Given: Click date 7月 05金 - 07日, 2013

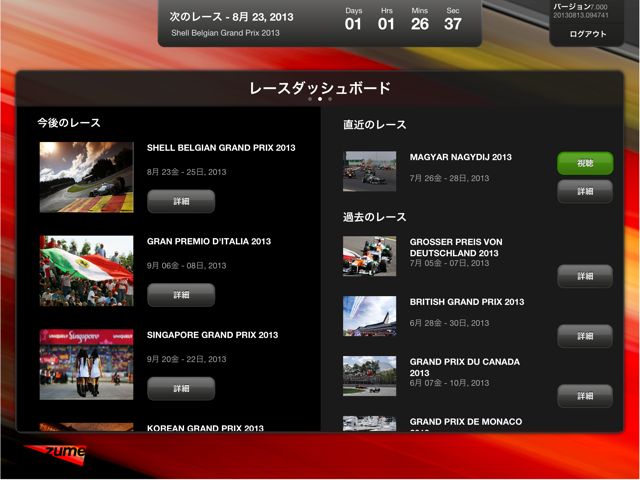Looking at the screenshot, I should [449, 263].
